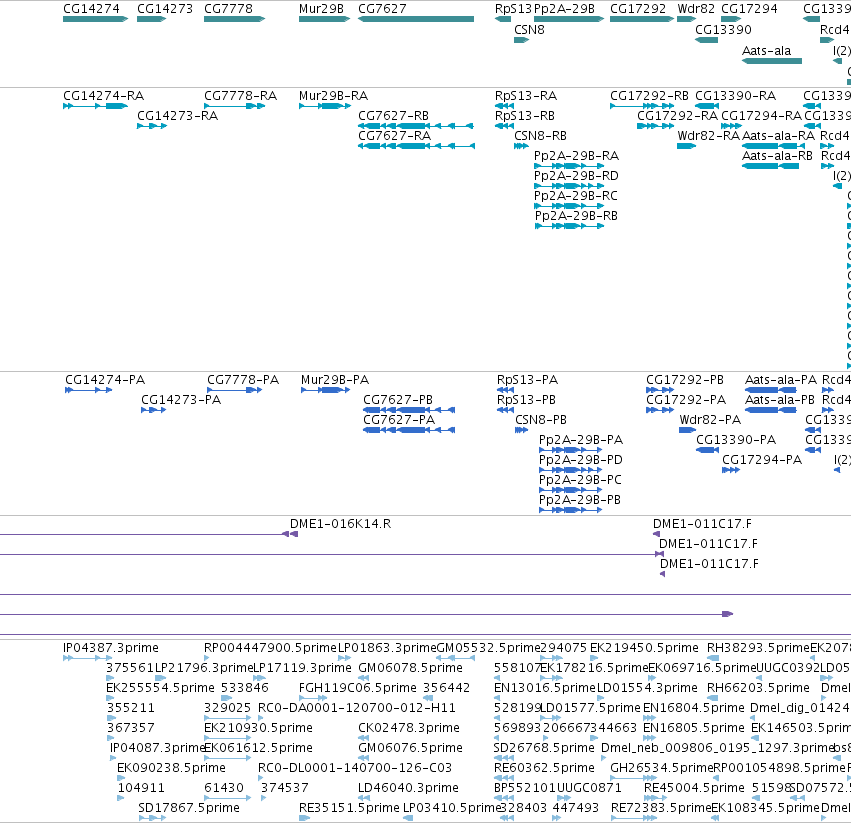Select the RpS13 gene glyph
Screen dimensions: 851x823
(503, 19)
